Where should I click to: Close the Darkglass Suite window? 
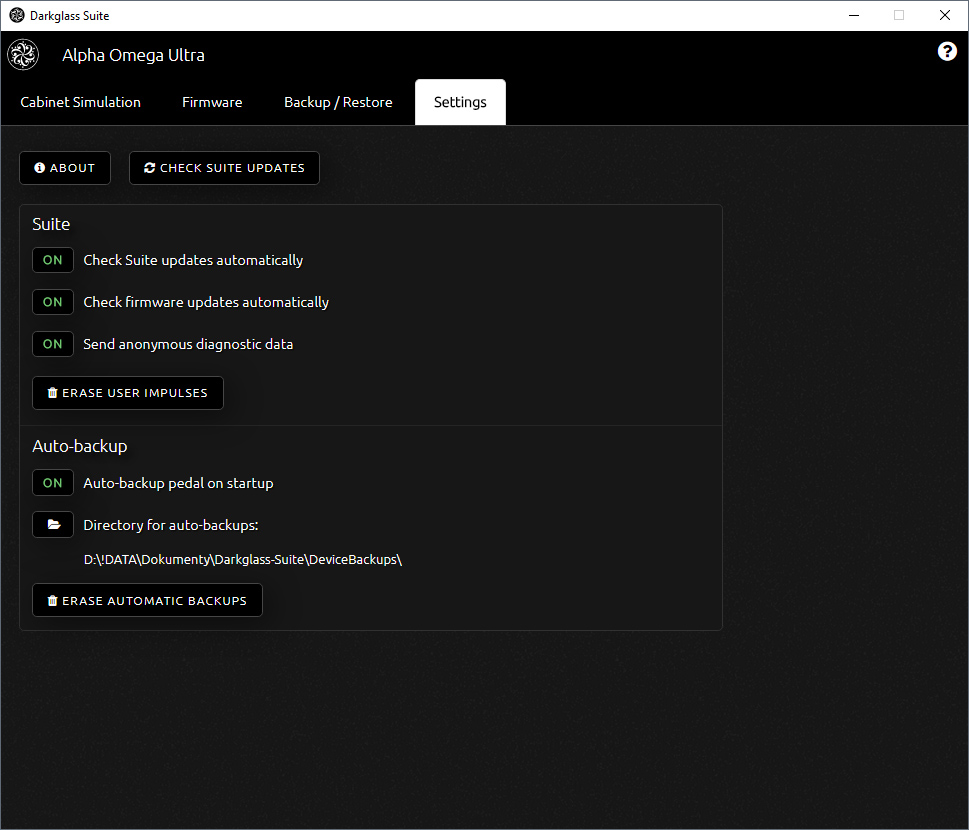pyautogui.click(x=945, y=15)
